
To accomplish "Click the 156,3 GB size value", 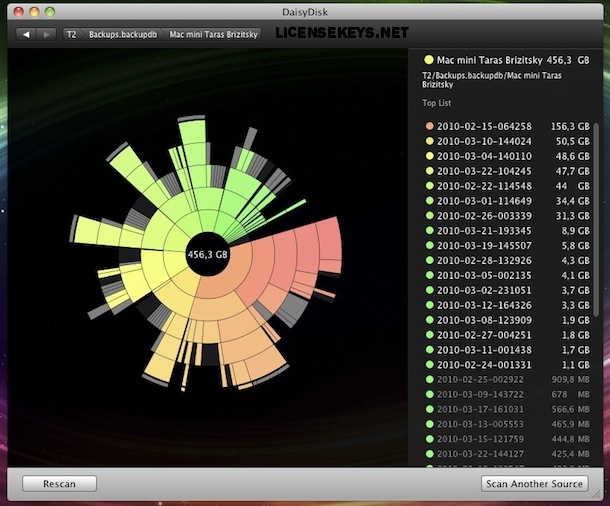I will [x=570, y=126].
